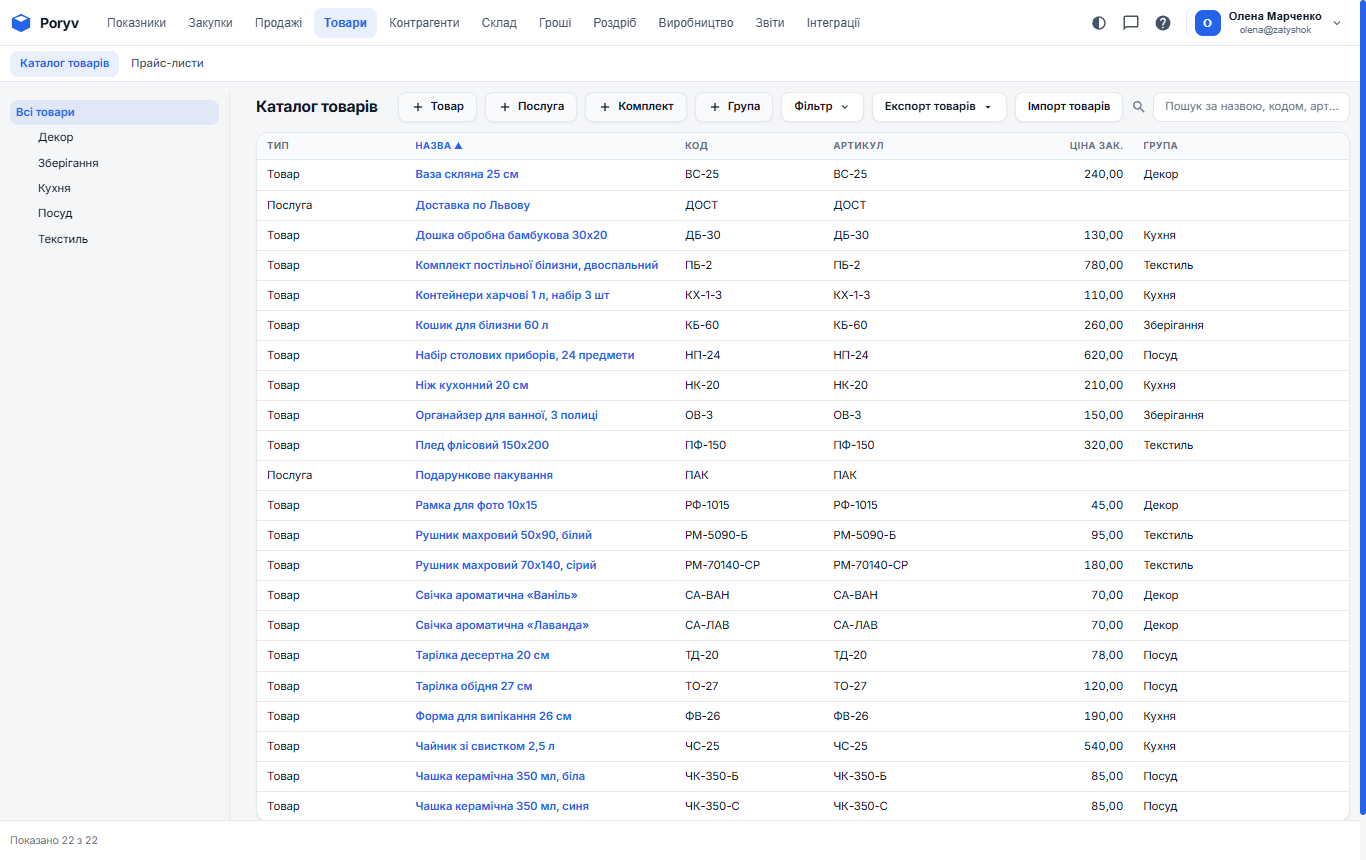The image size is (1366, 860).
Task: Click the Poryv logo icon
Action: [21, 23]
